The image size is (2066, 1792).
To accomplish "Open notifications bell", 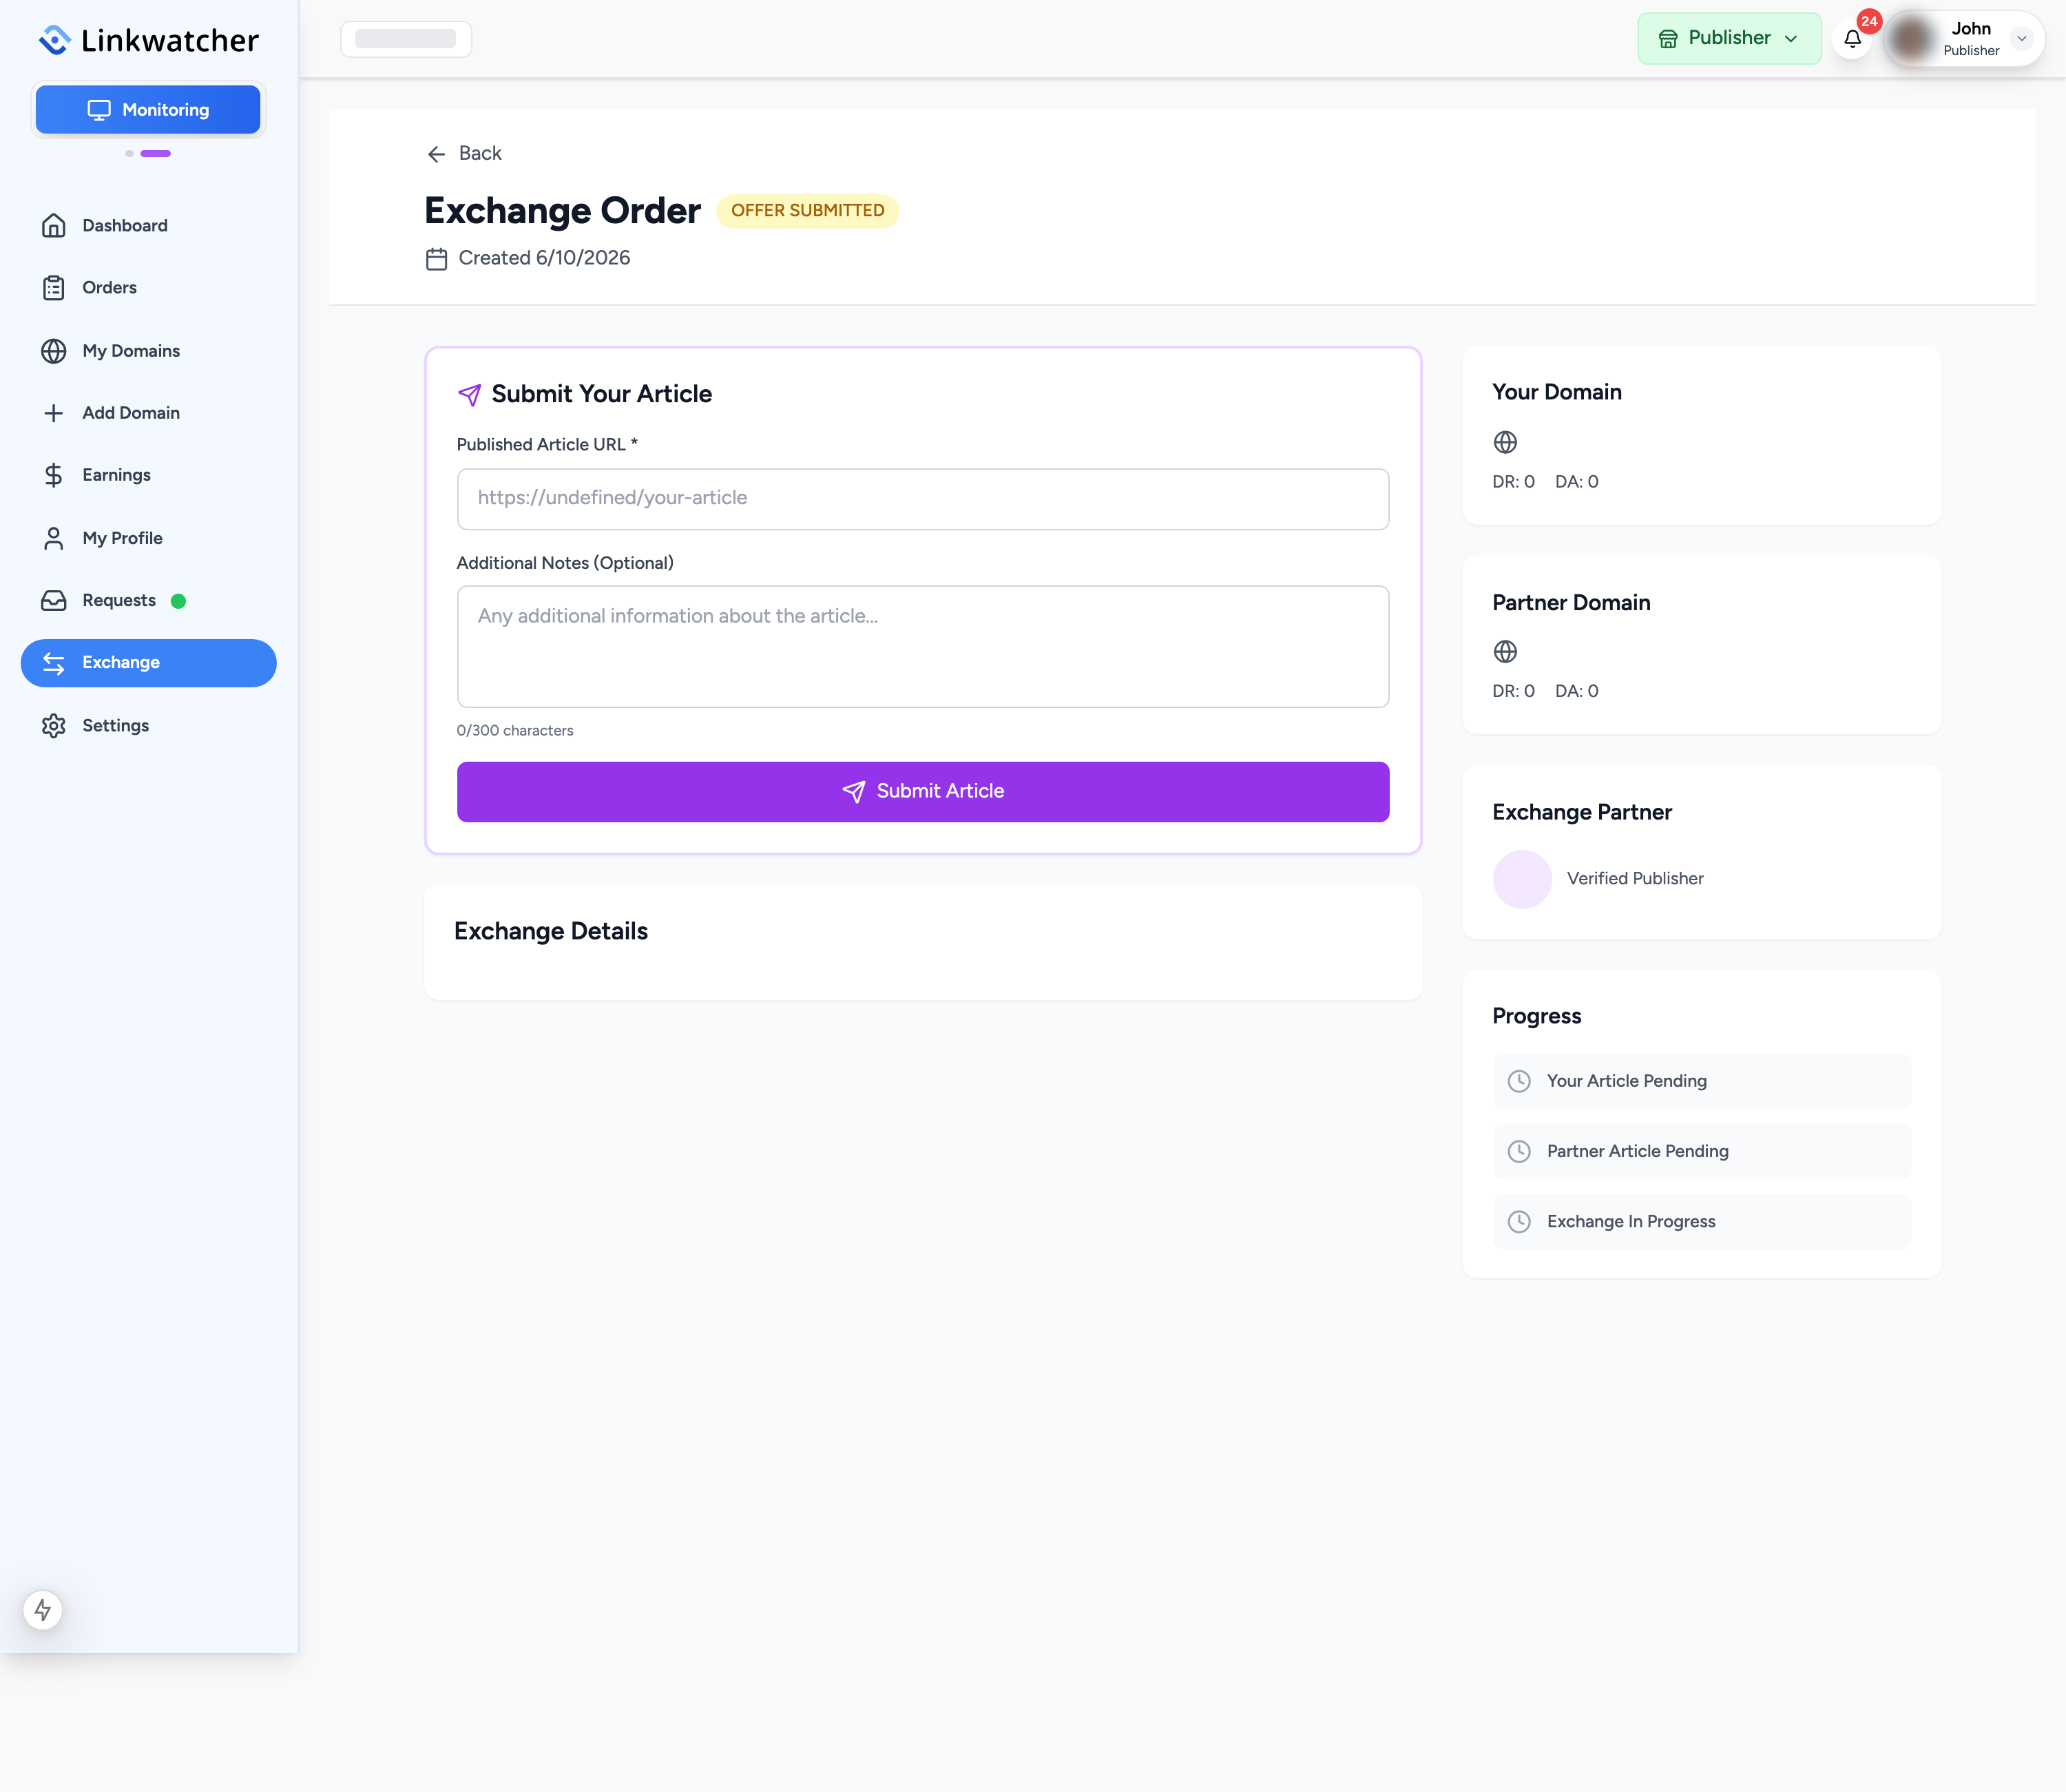I will tap(1852, 39).
